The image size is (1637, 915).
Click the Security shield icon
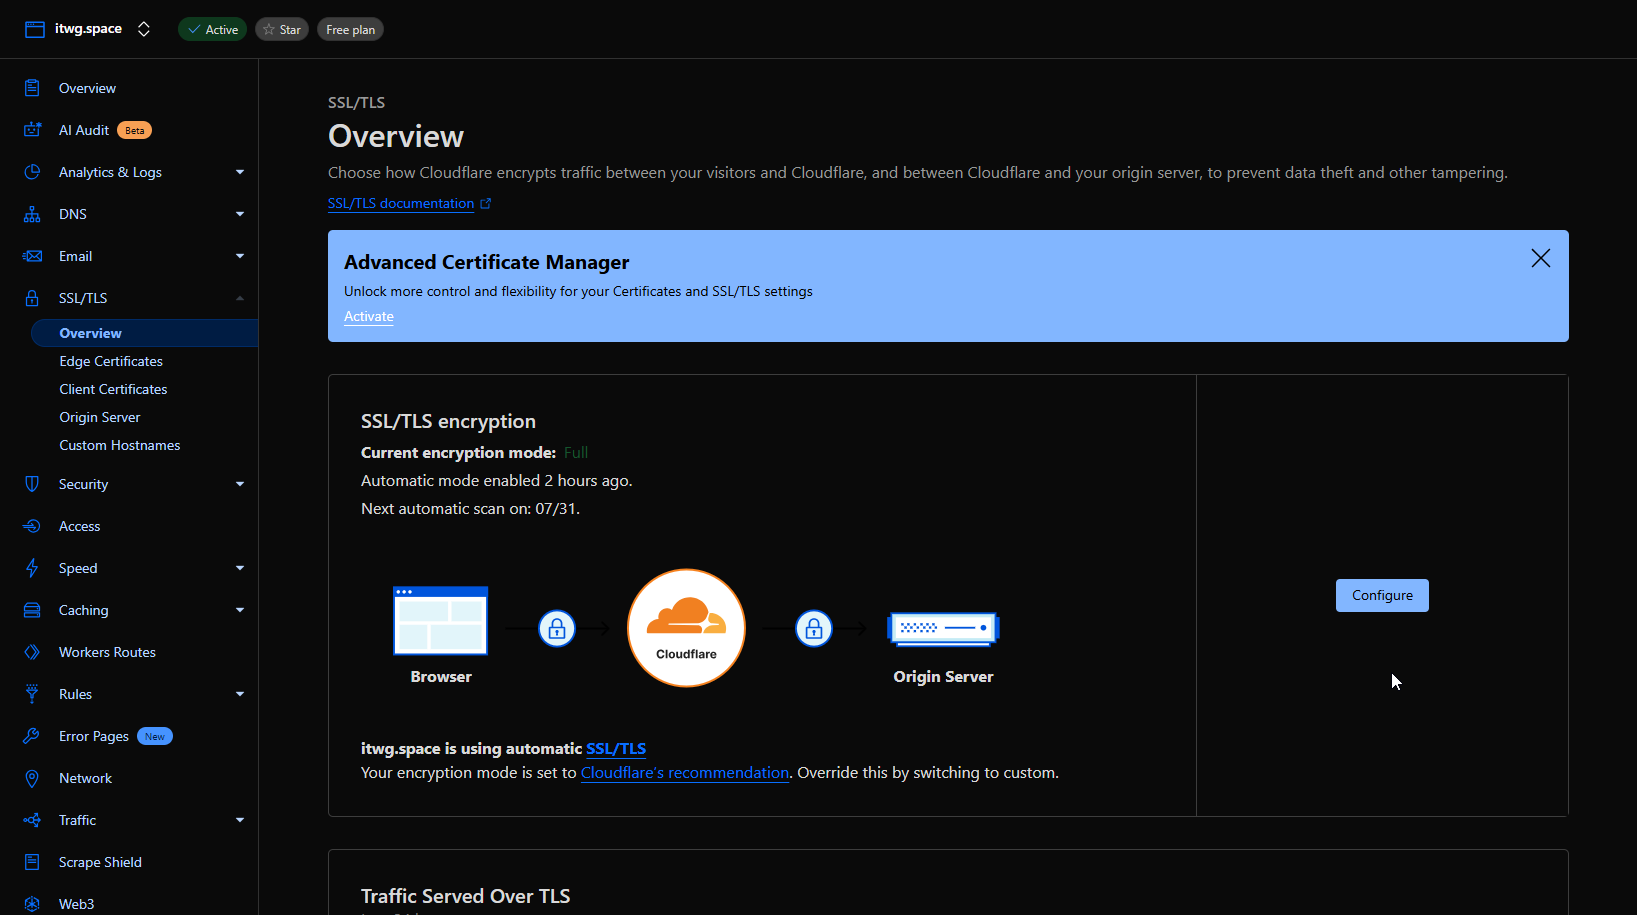[x=32, y=484]
